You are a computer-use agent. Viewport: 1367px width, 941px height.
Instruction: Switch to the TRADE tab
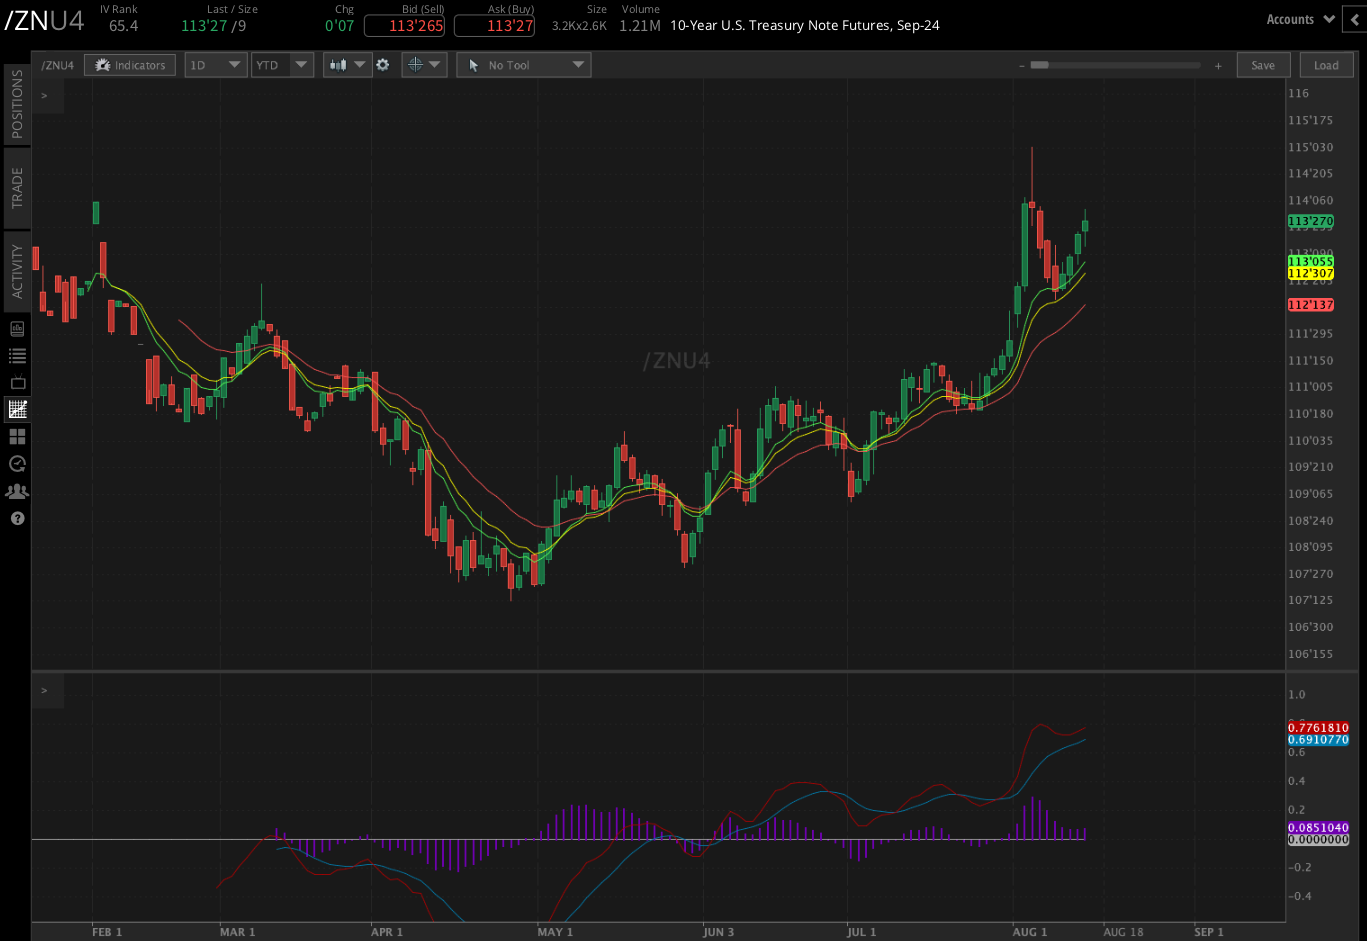16,189
